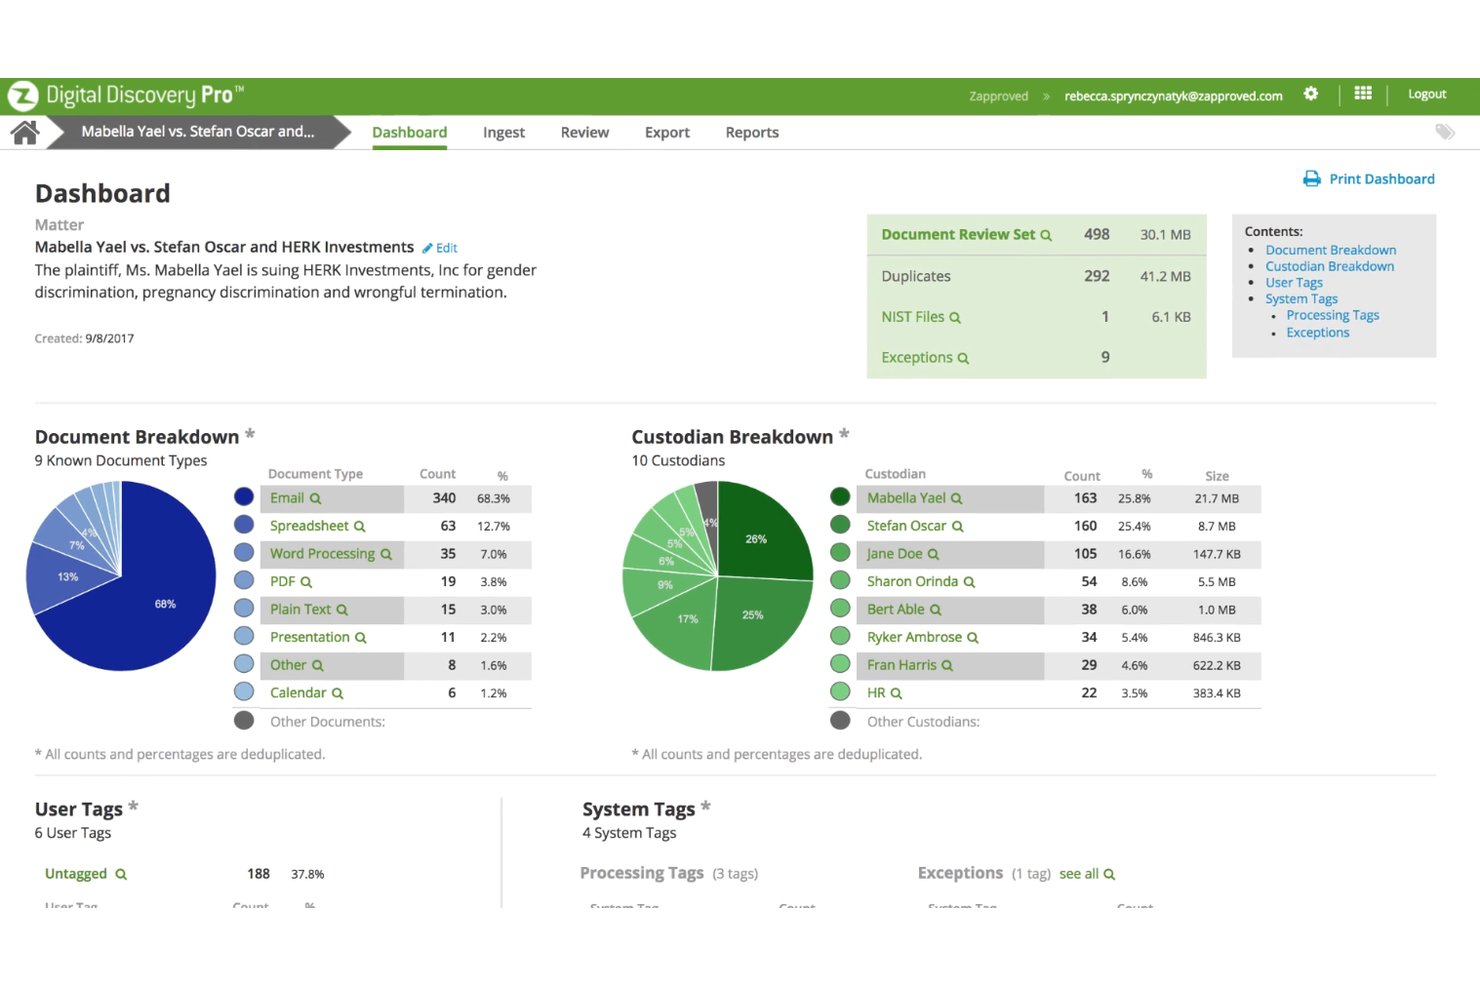1480x987 pixels.
Task: Click the see all link for Exceptions
Action: coord(1079,874)
